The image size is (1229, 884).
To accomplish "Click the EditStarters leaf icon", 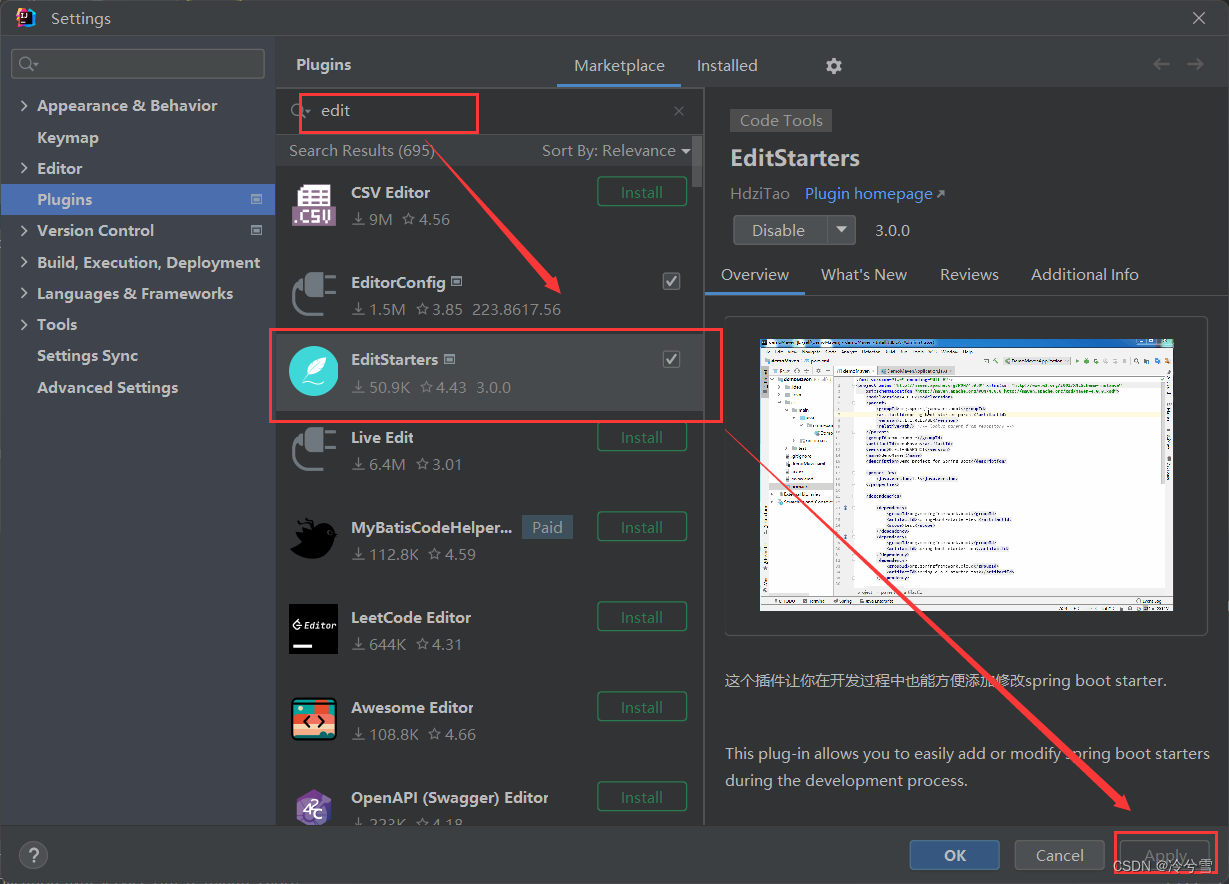I will point(313,371).
